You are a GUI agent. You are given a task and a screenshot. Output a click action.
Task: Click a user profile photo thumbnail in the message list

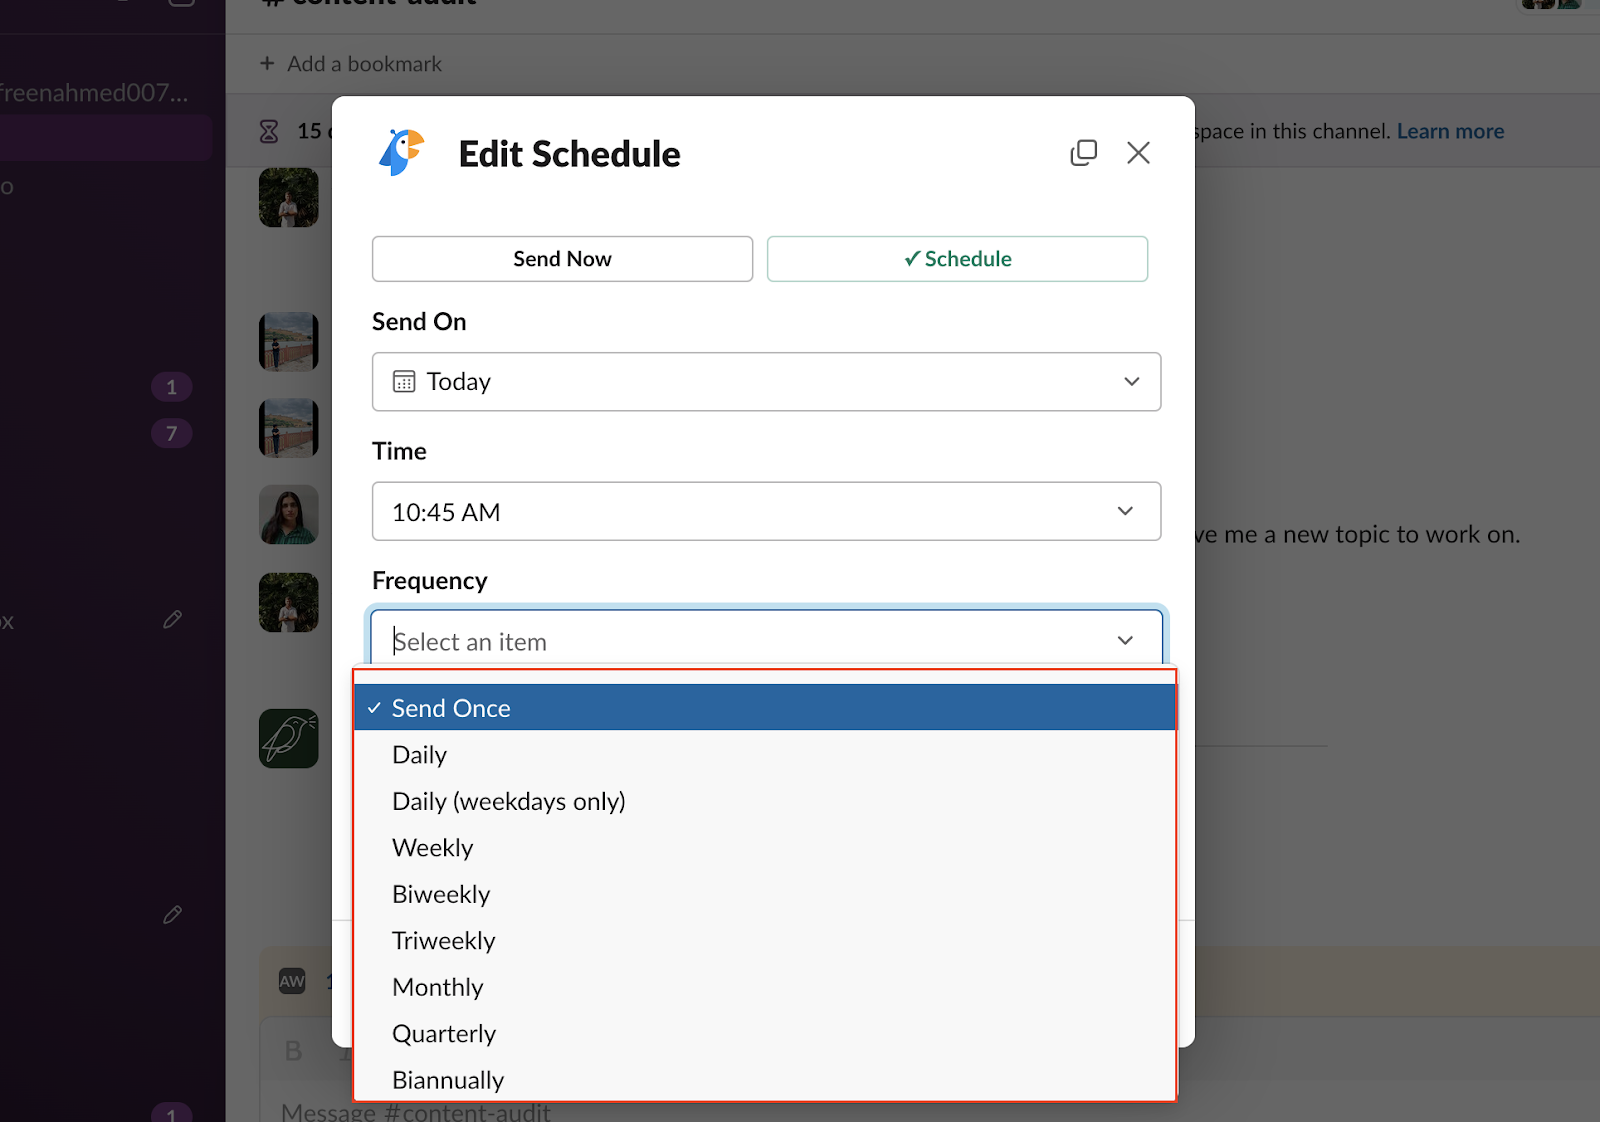tap(288, 514)
